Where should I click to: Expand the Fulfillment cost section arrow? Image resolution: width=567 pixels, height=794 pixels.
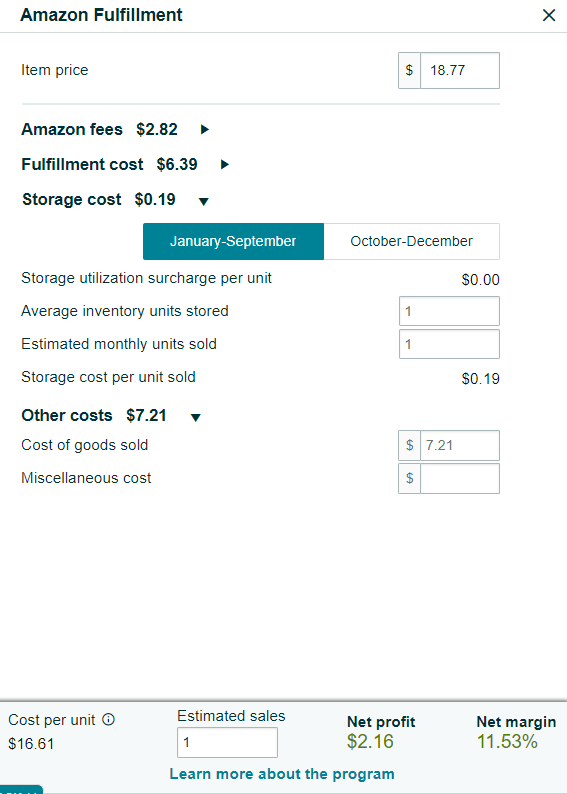(x=225, y=165)
